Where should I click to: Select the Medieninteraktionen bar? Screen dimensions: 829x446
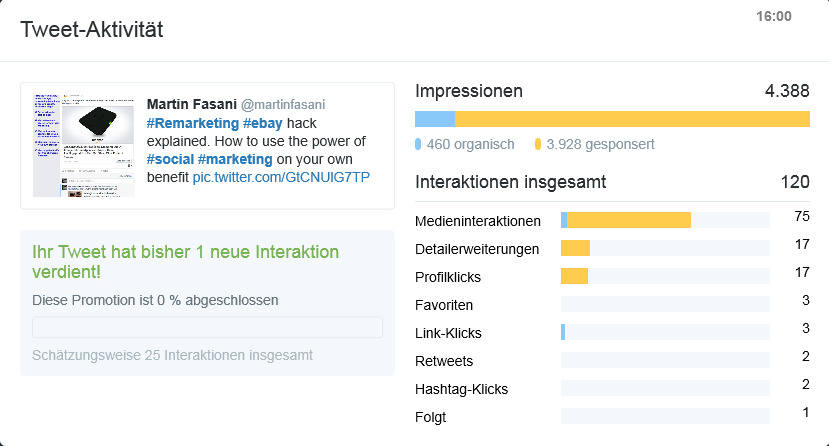tap(628, 220)
